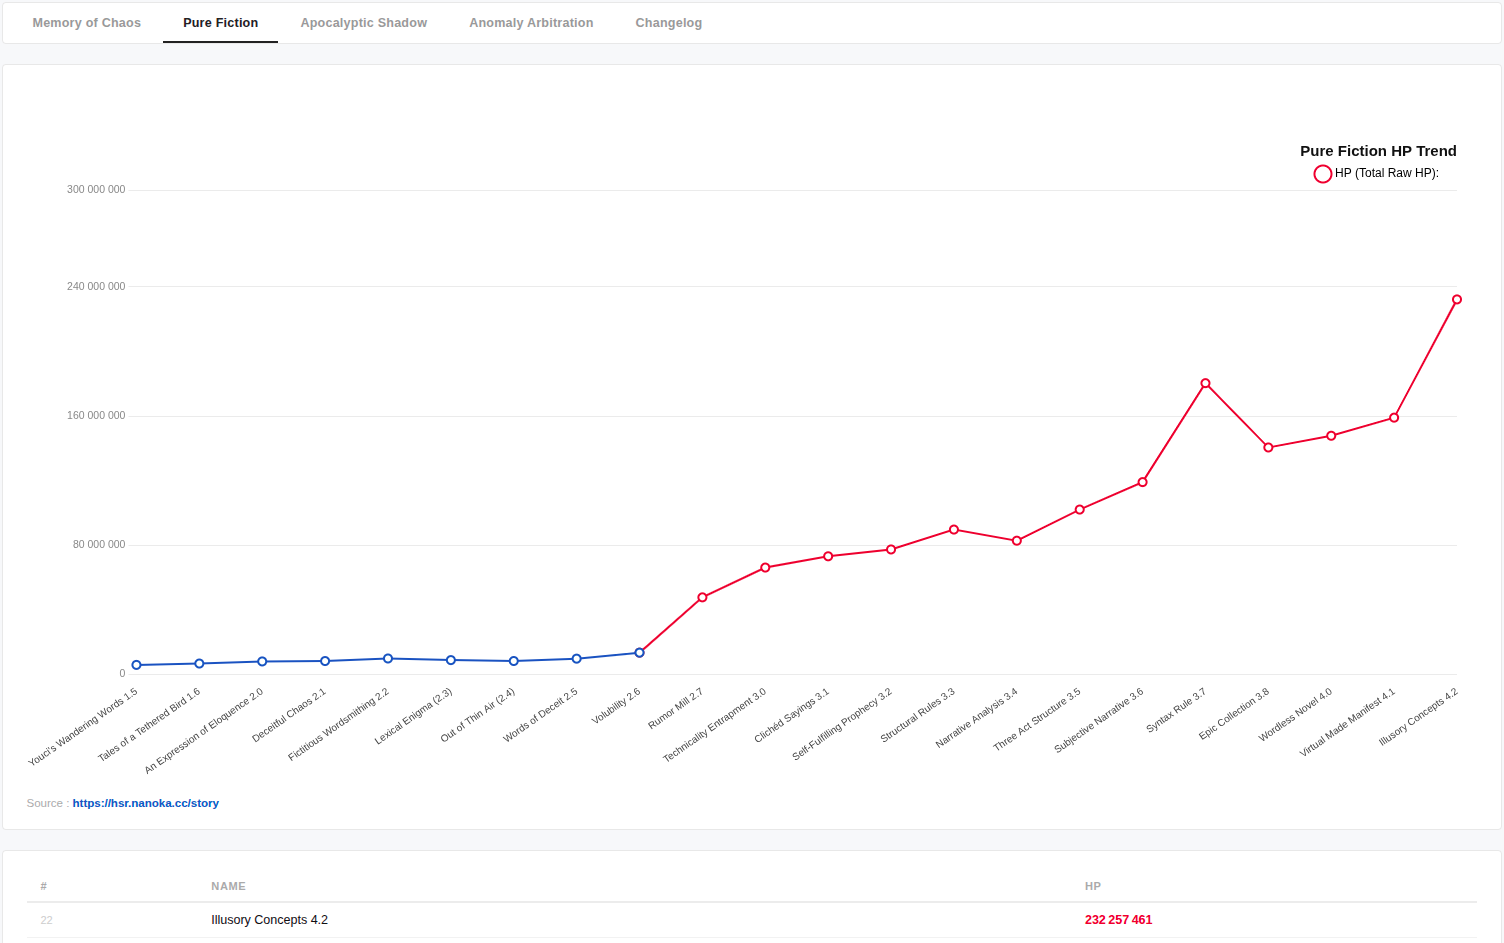Select the Technicality Entrapment 3.0 data point
This screenshot has height=943, width=1504.
point(765,568)
